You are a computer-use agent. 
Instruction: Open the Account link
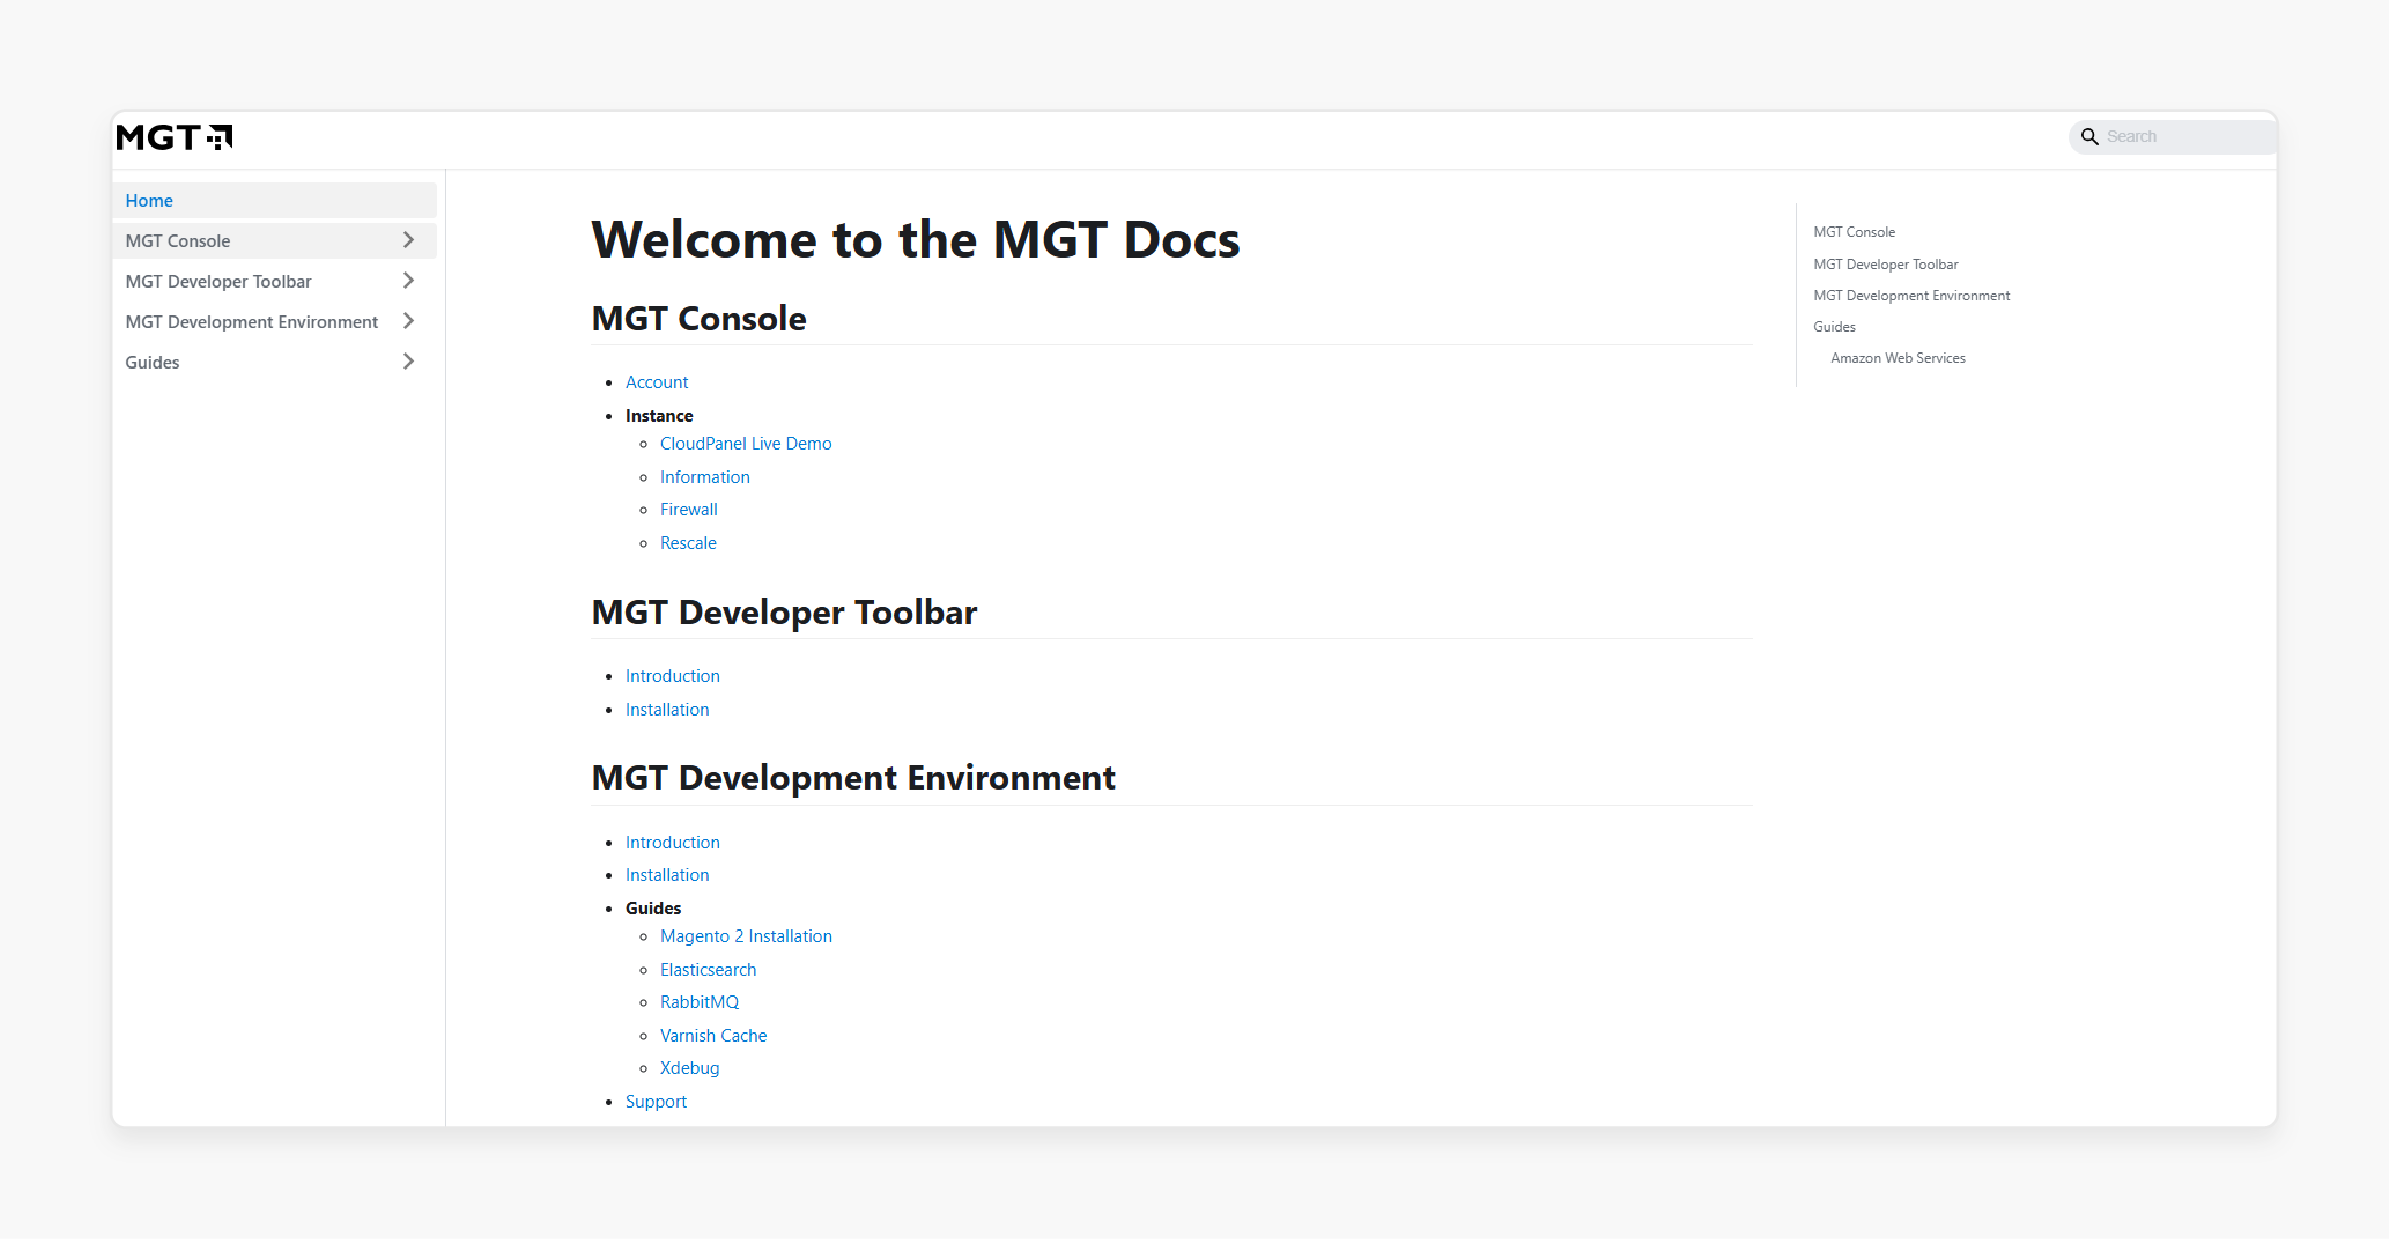[656, 382]
